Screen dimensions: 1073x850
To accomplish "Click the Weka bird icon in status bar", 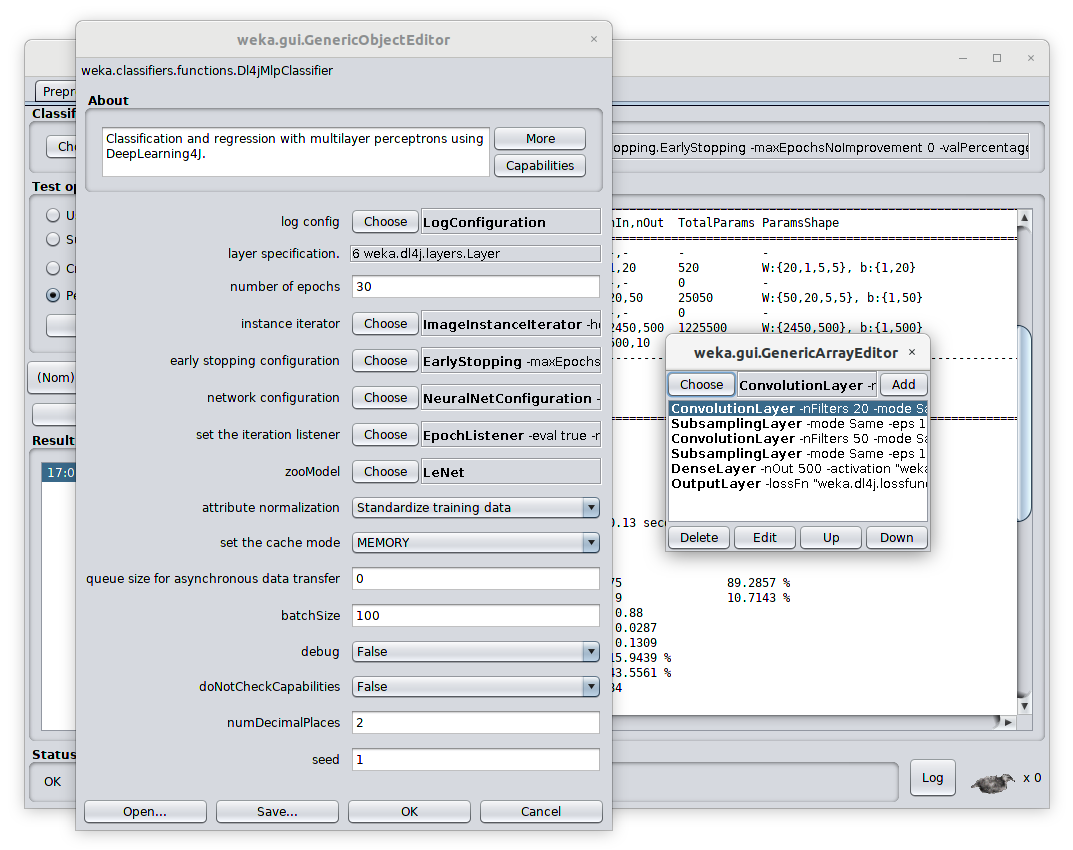I will tap(992, 782).
